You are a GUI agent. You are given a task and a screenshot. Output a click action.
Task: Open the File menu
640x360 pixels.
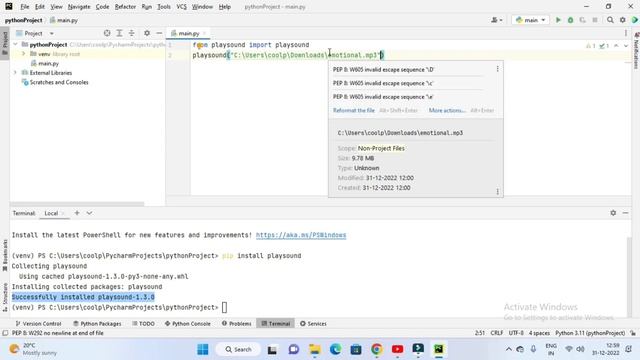tap(24, 7)
